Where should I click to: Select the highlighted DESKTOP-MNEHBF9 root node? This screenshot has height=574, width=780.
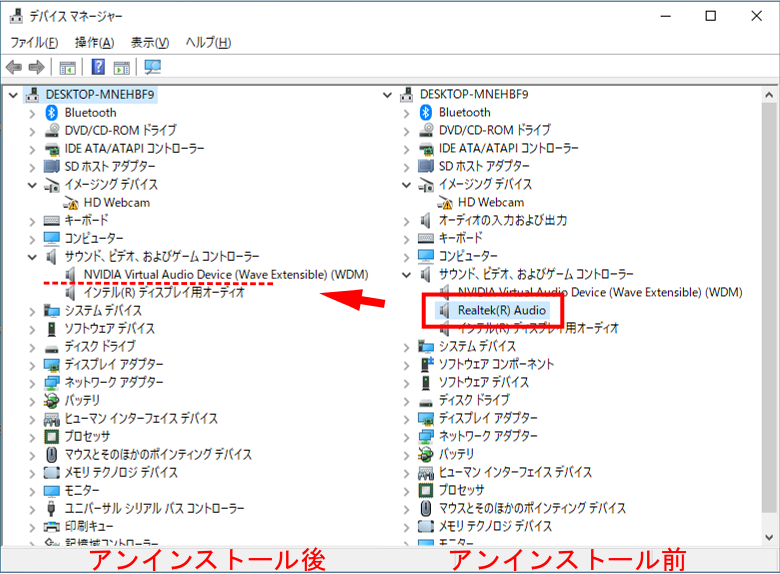point(100,94)
